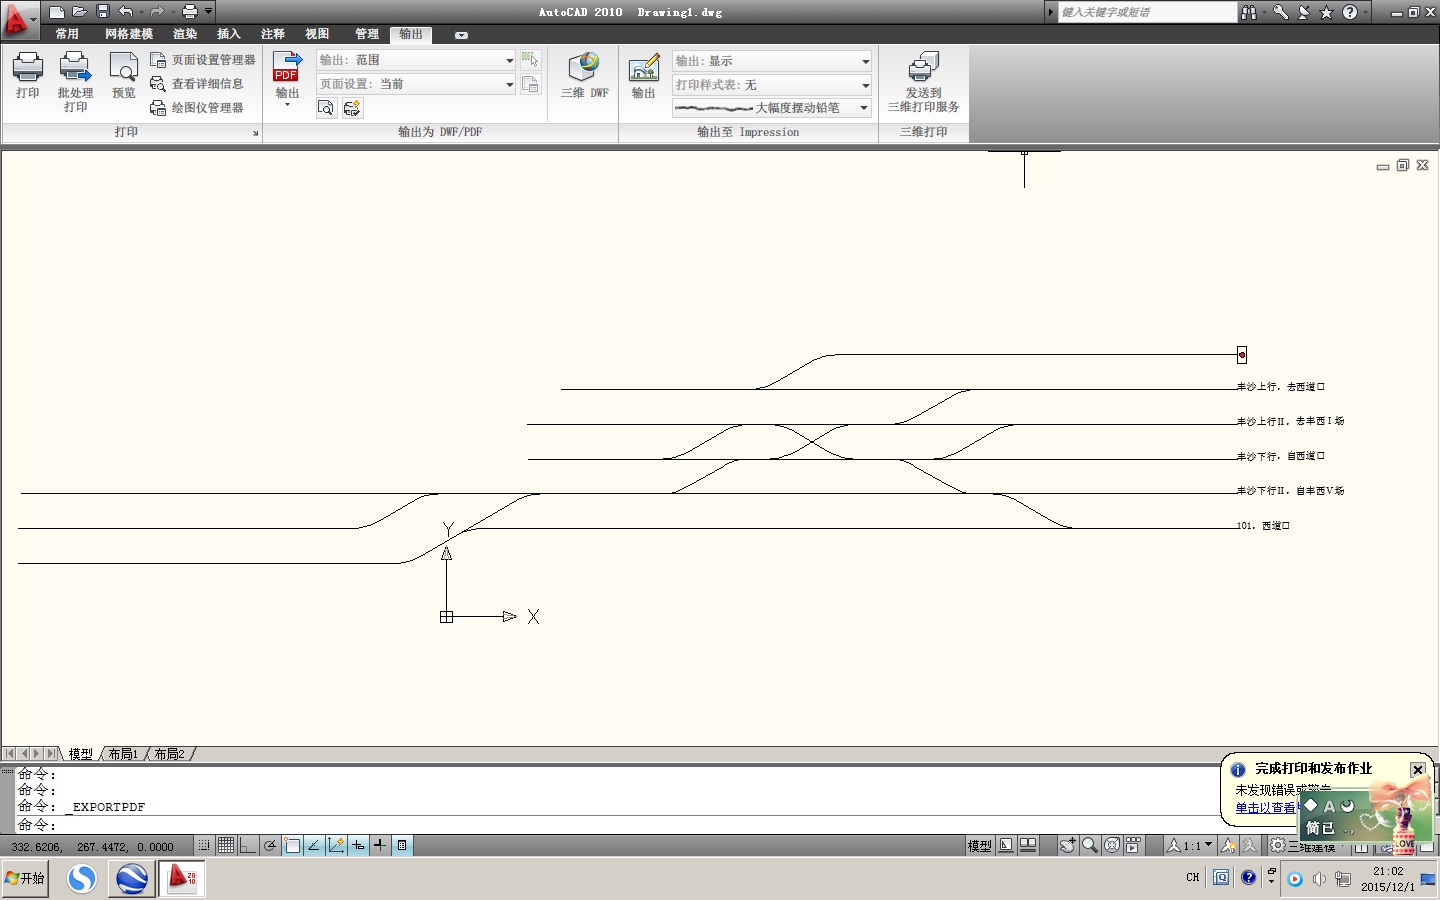Toggle Lineweight display in status bar
Screen dimensions: 1440x900
point(380,846)
